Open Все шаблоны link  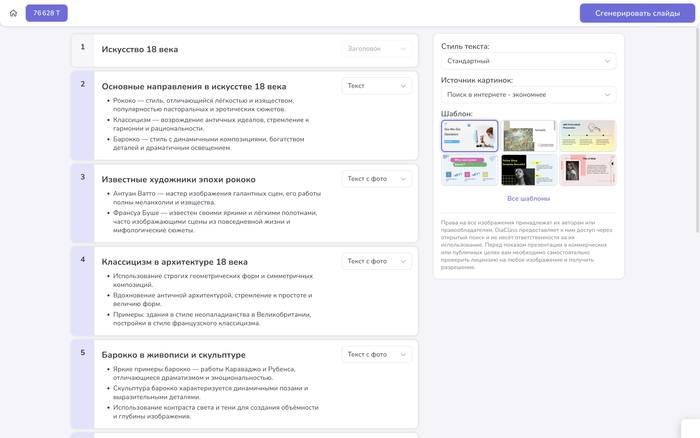click(x=529, y=198)
